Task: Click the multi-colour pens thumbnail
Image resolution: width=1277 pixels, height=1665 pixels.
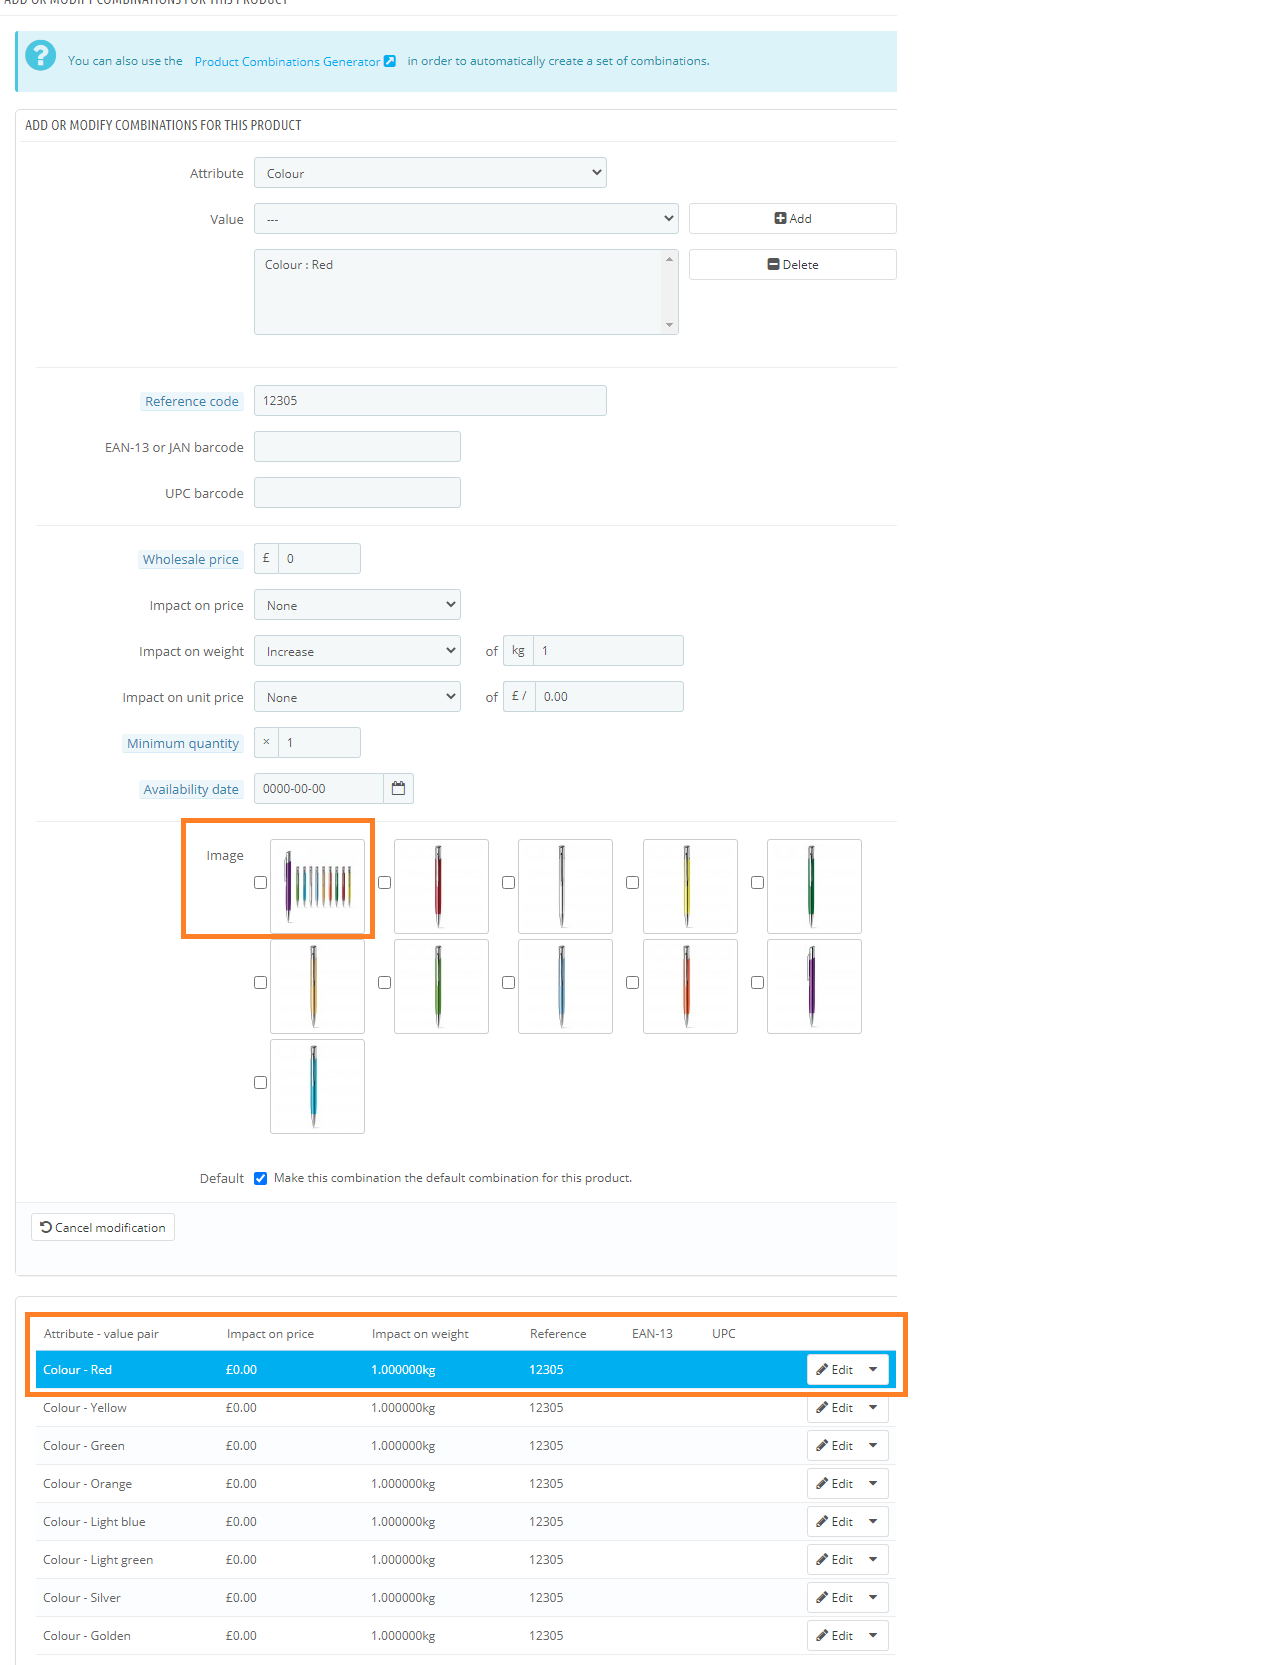Action: coord(317,886)
